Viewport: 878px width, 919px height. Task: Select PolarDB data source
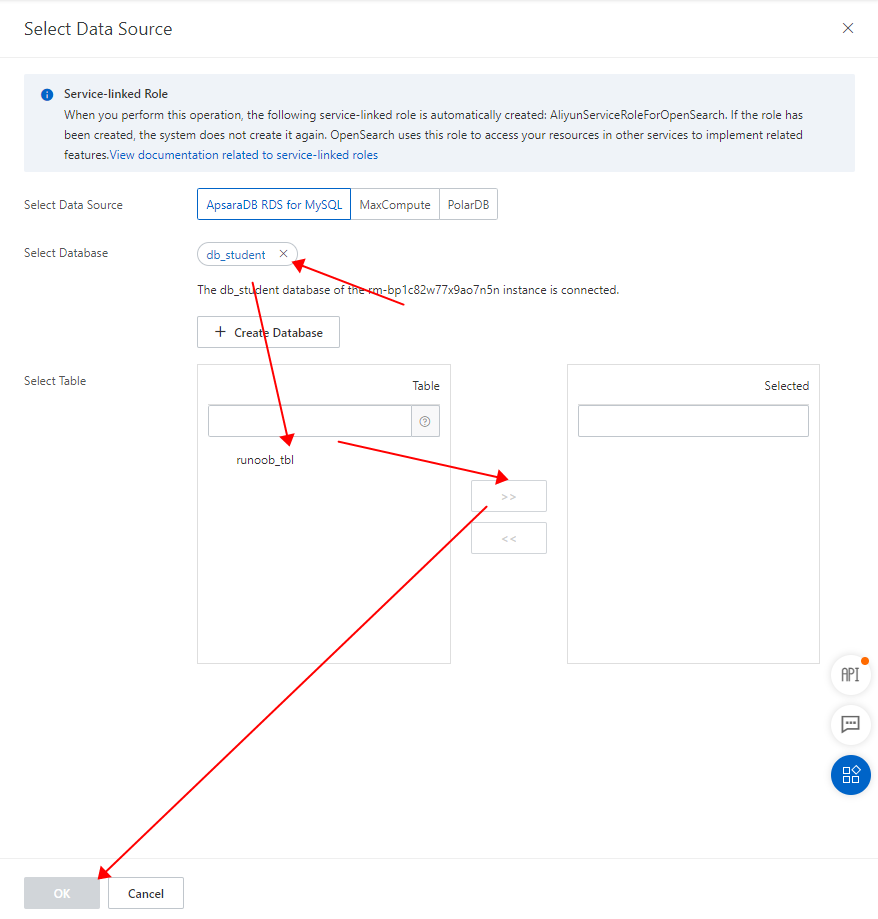pyautogui.click(x=468, y=204)
